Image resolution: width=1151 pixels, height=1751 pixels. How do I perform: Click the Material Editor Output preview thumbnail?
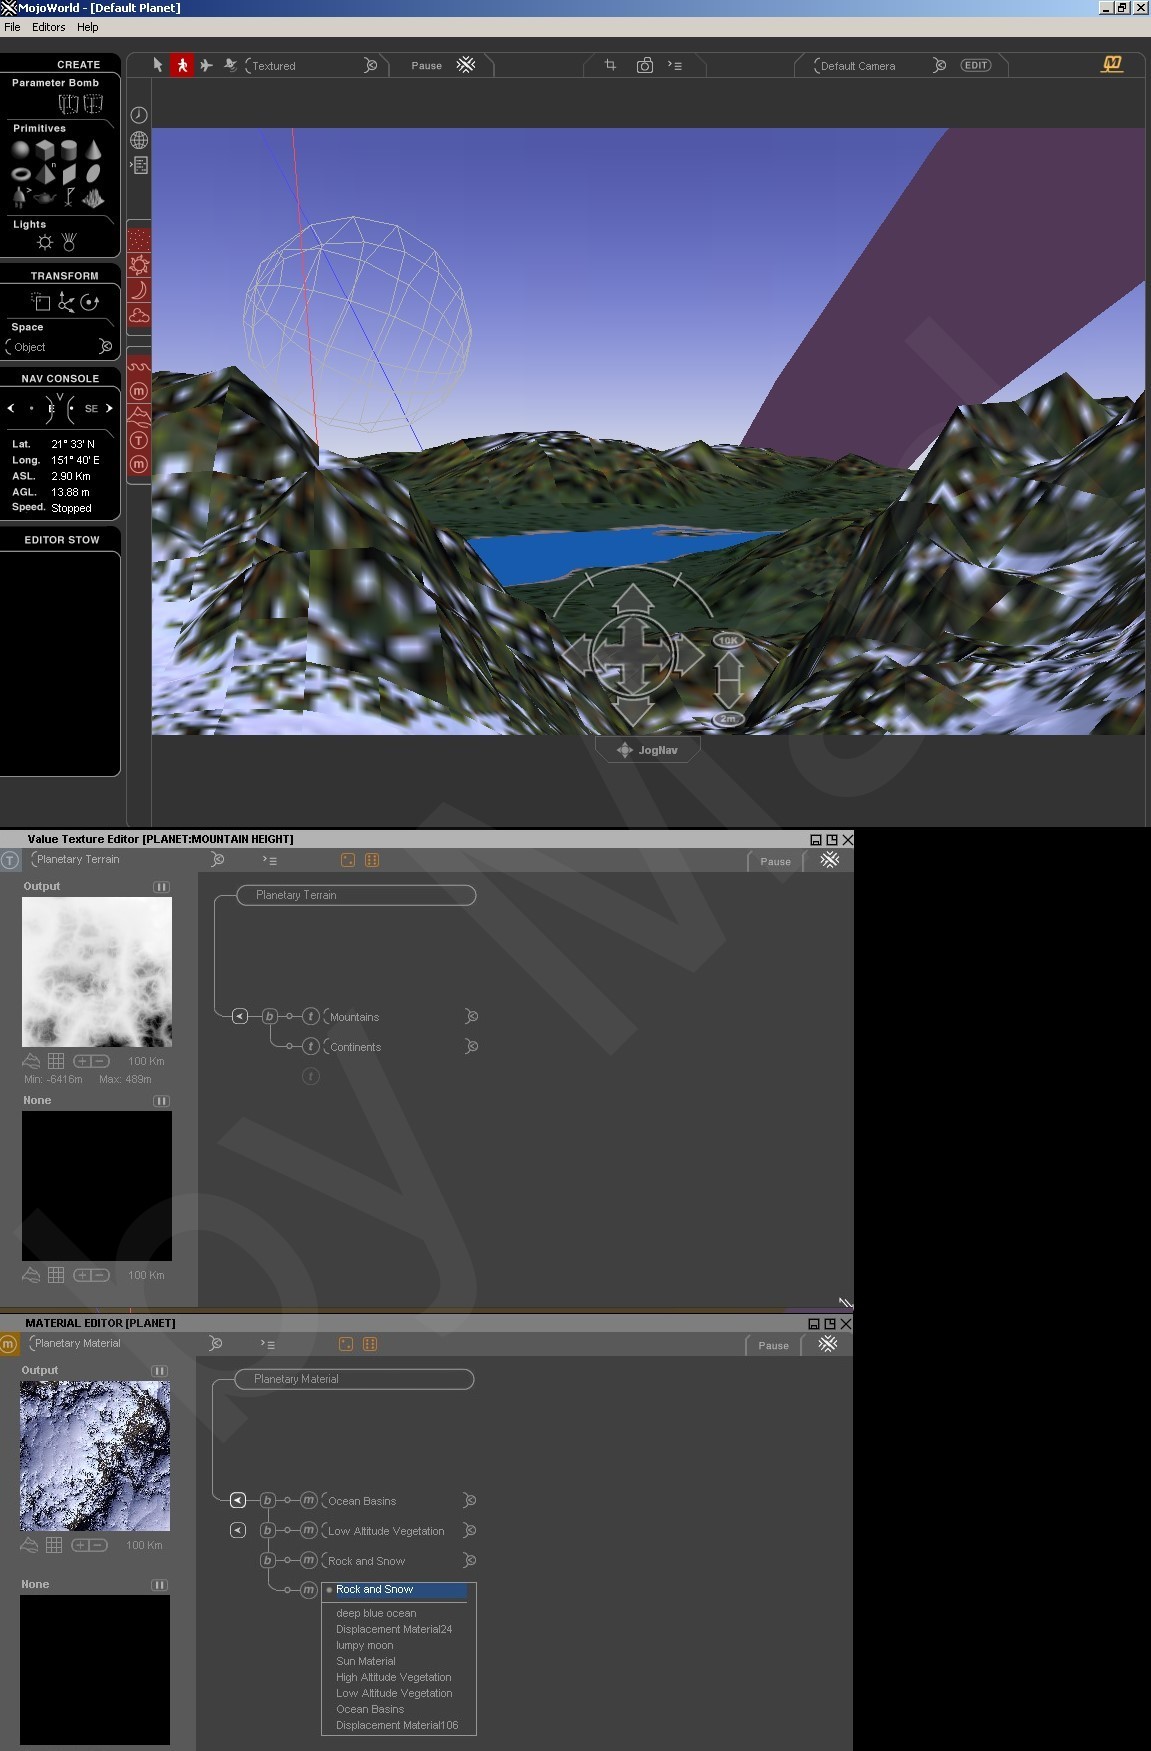tap(95, 1456)
